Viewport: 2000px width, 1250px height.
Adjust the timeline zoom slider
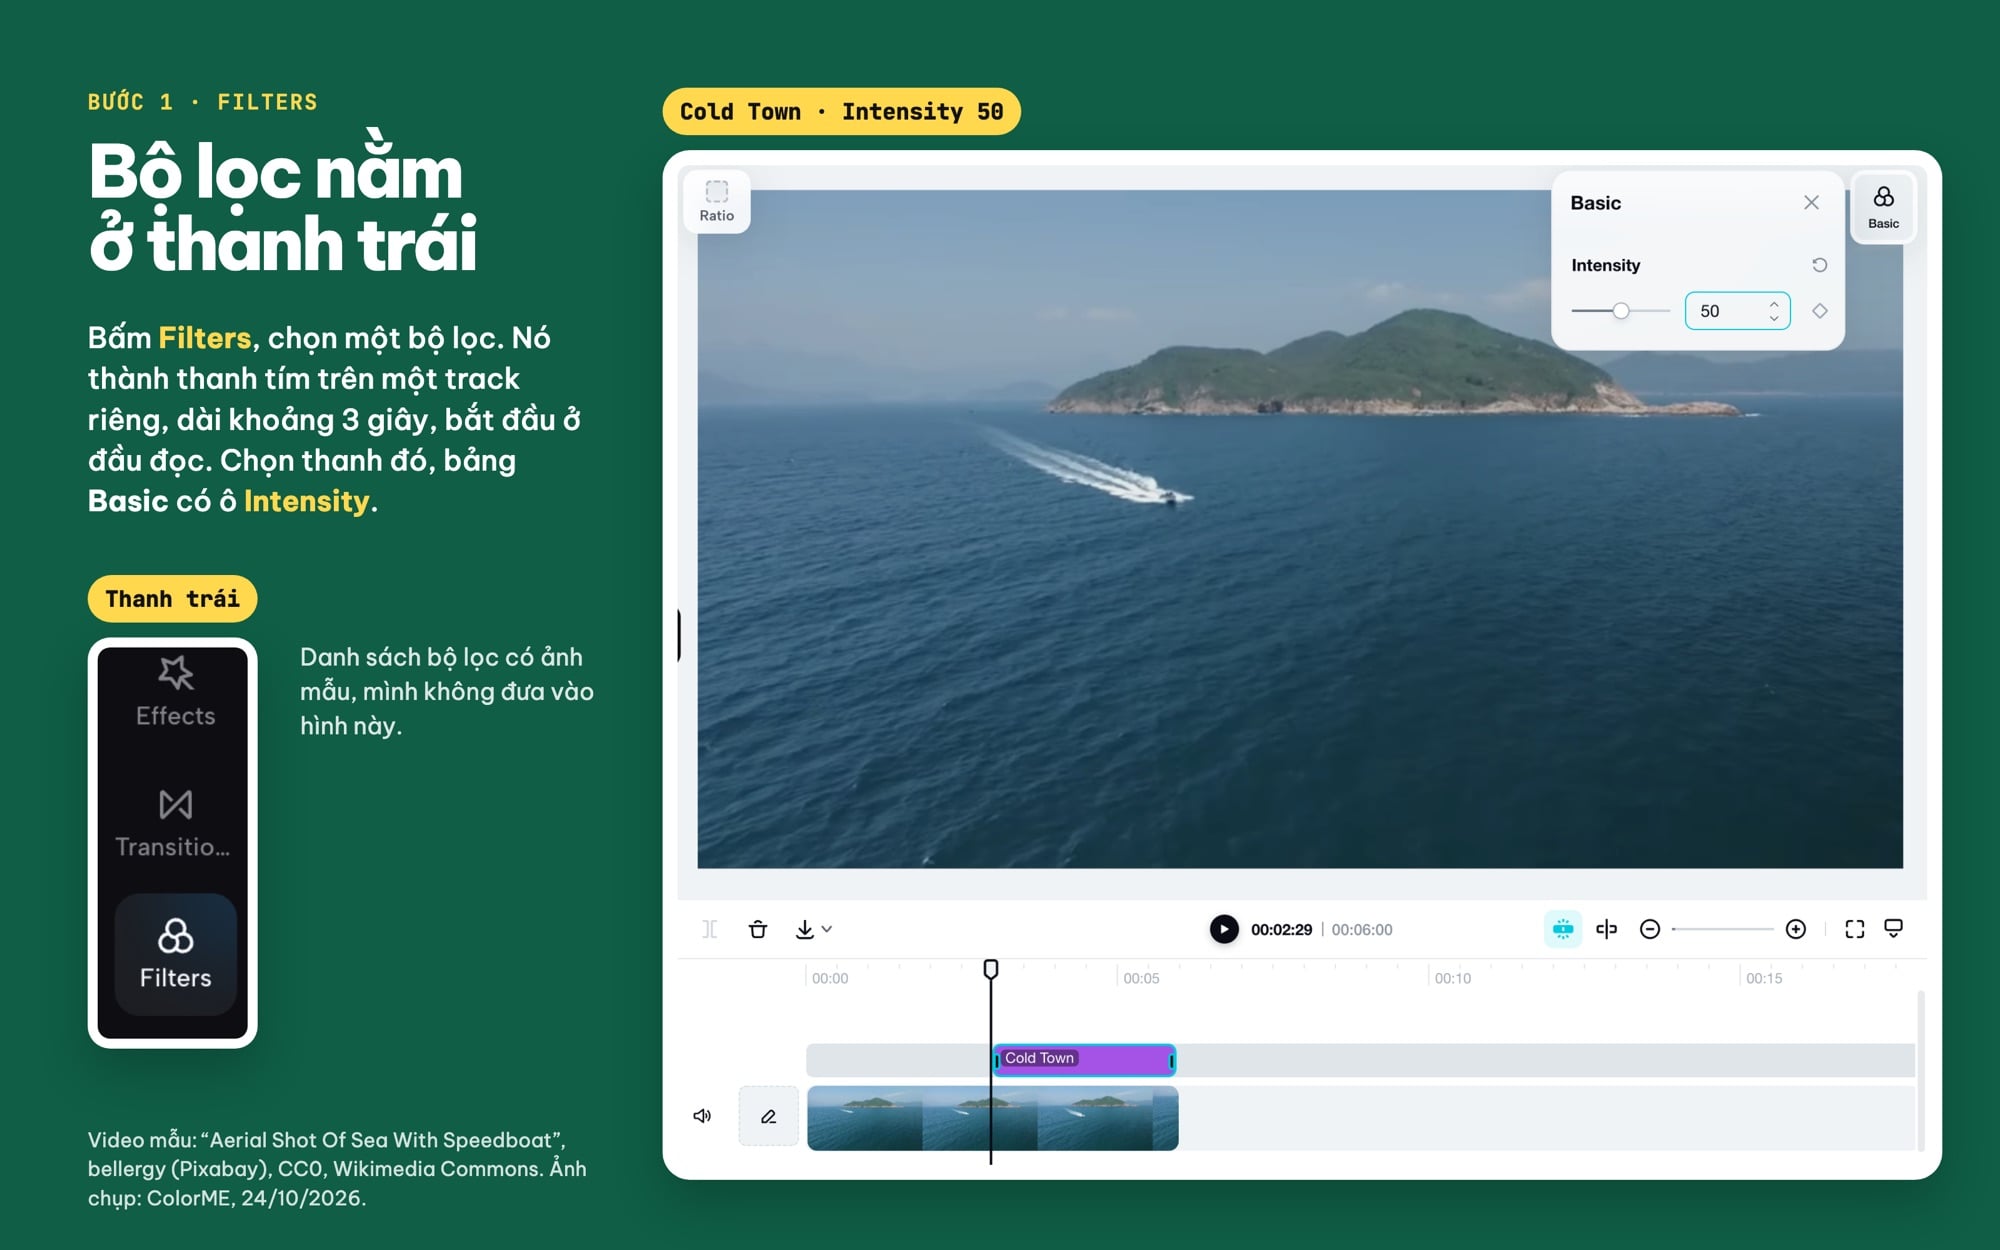1723,929
